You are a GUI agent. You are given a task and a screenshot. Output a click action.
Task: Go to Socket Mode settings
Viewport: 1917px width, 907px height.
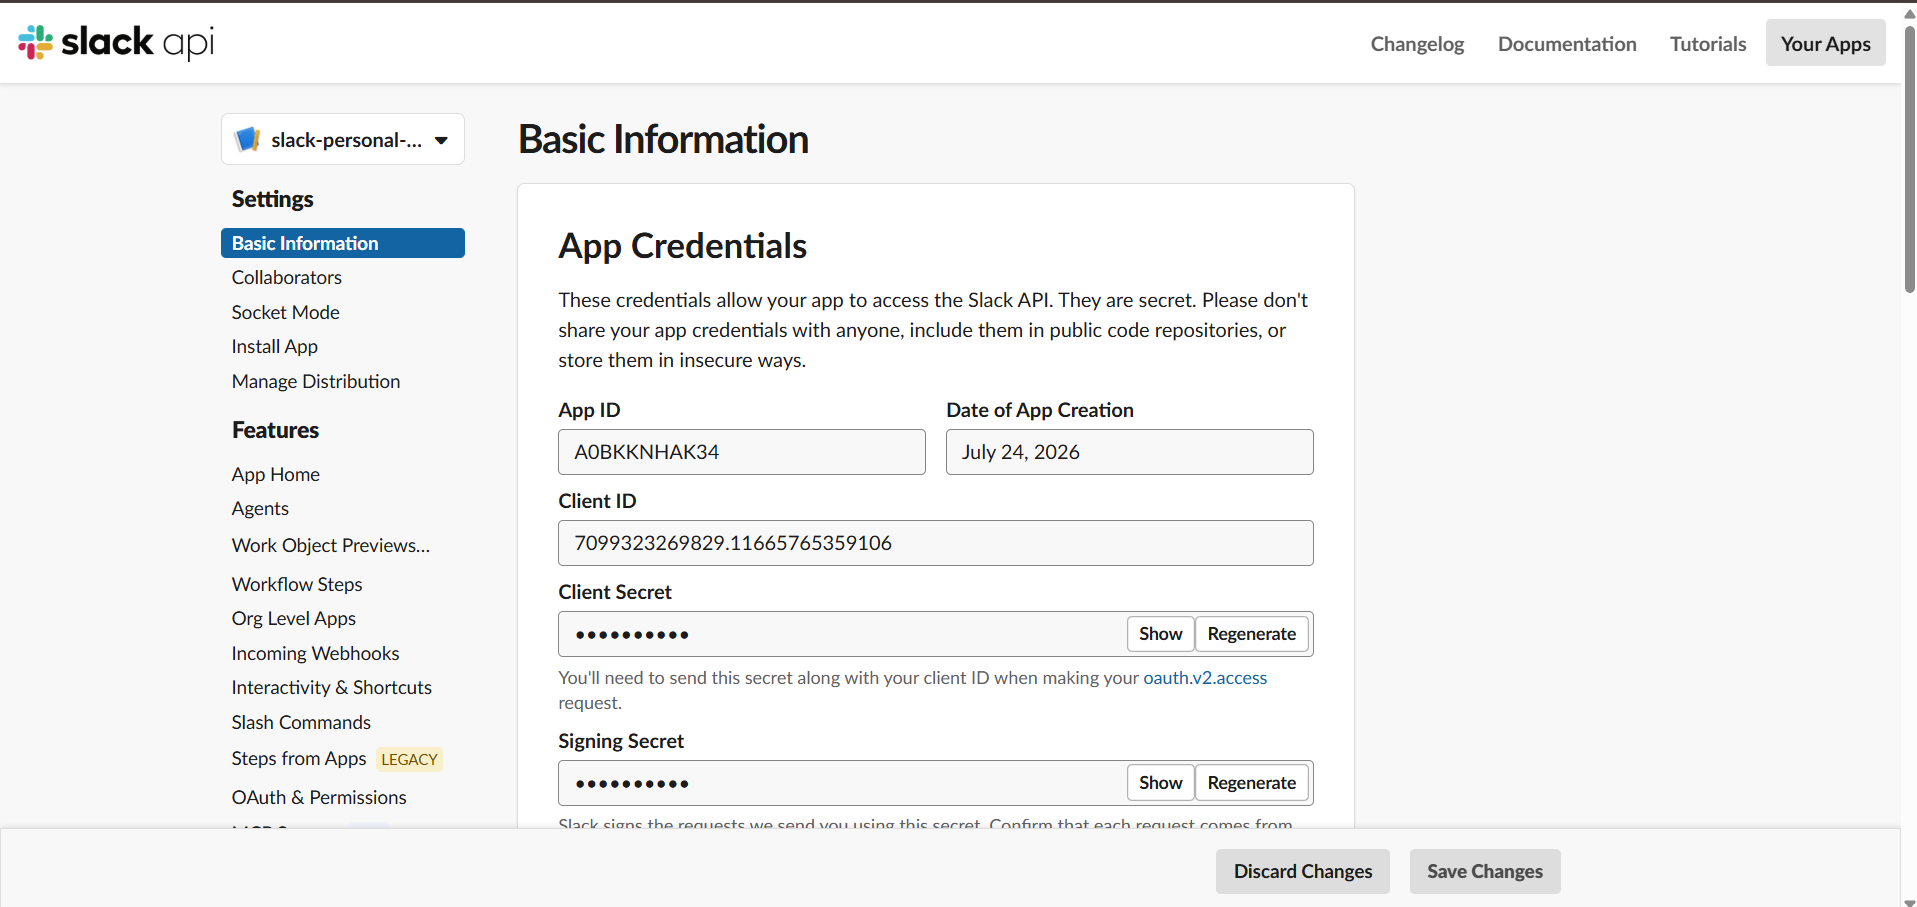pyautogui.click(x=286, y=312)
